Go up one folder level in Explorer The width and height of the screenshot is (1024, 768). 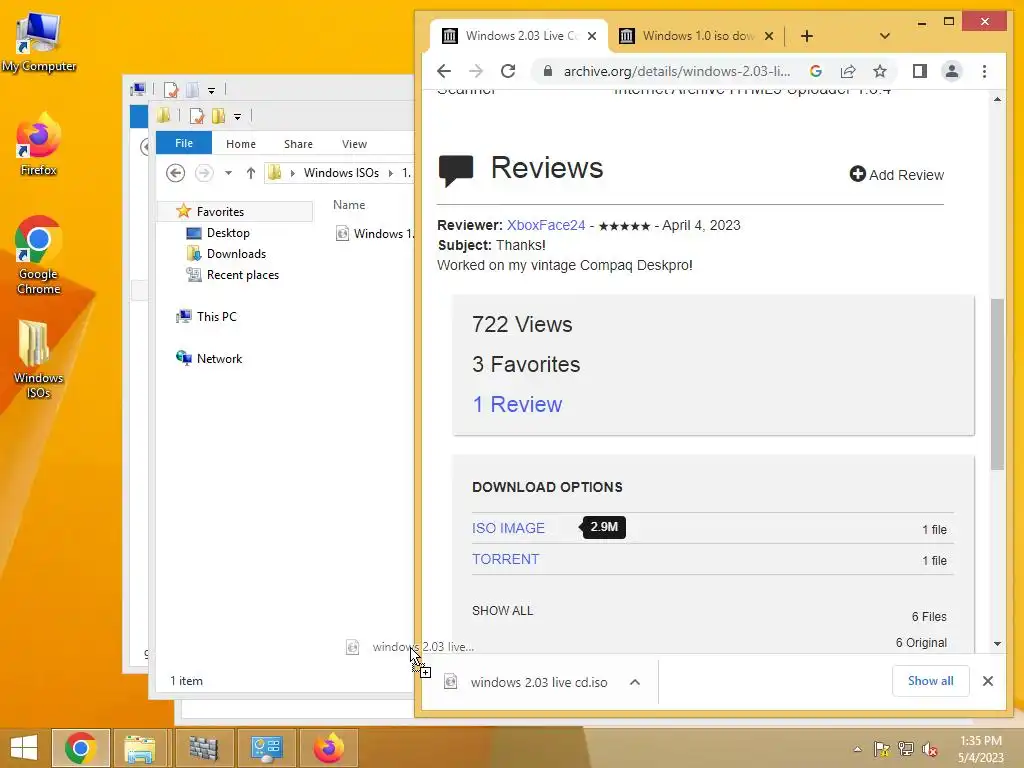tap(251, 172)
